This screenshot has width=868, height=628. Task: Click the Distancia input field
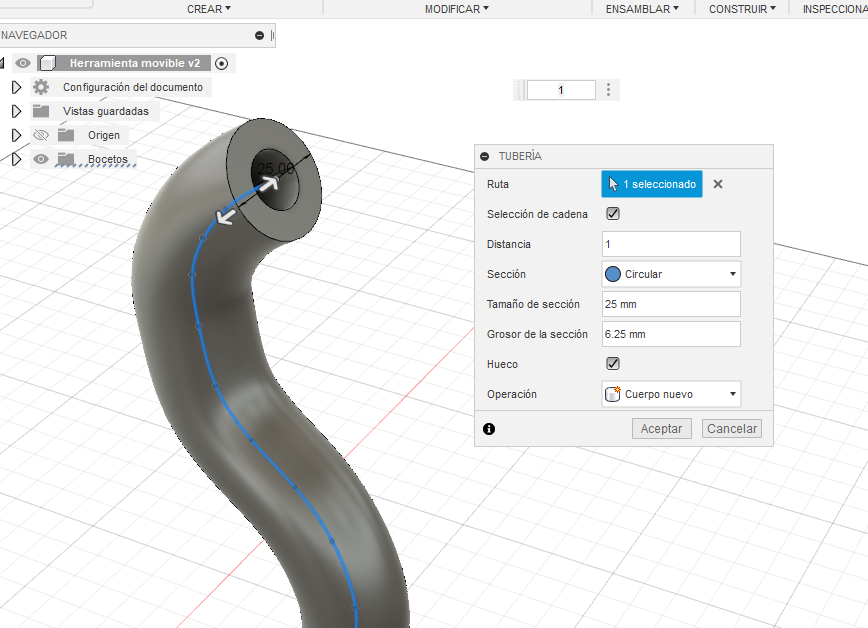tap(671, 244)
